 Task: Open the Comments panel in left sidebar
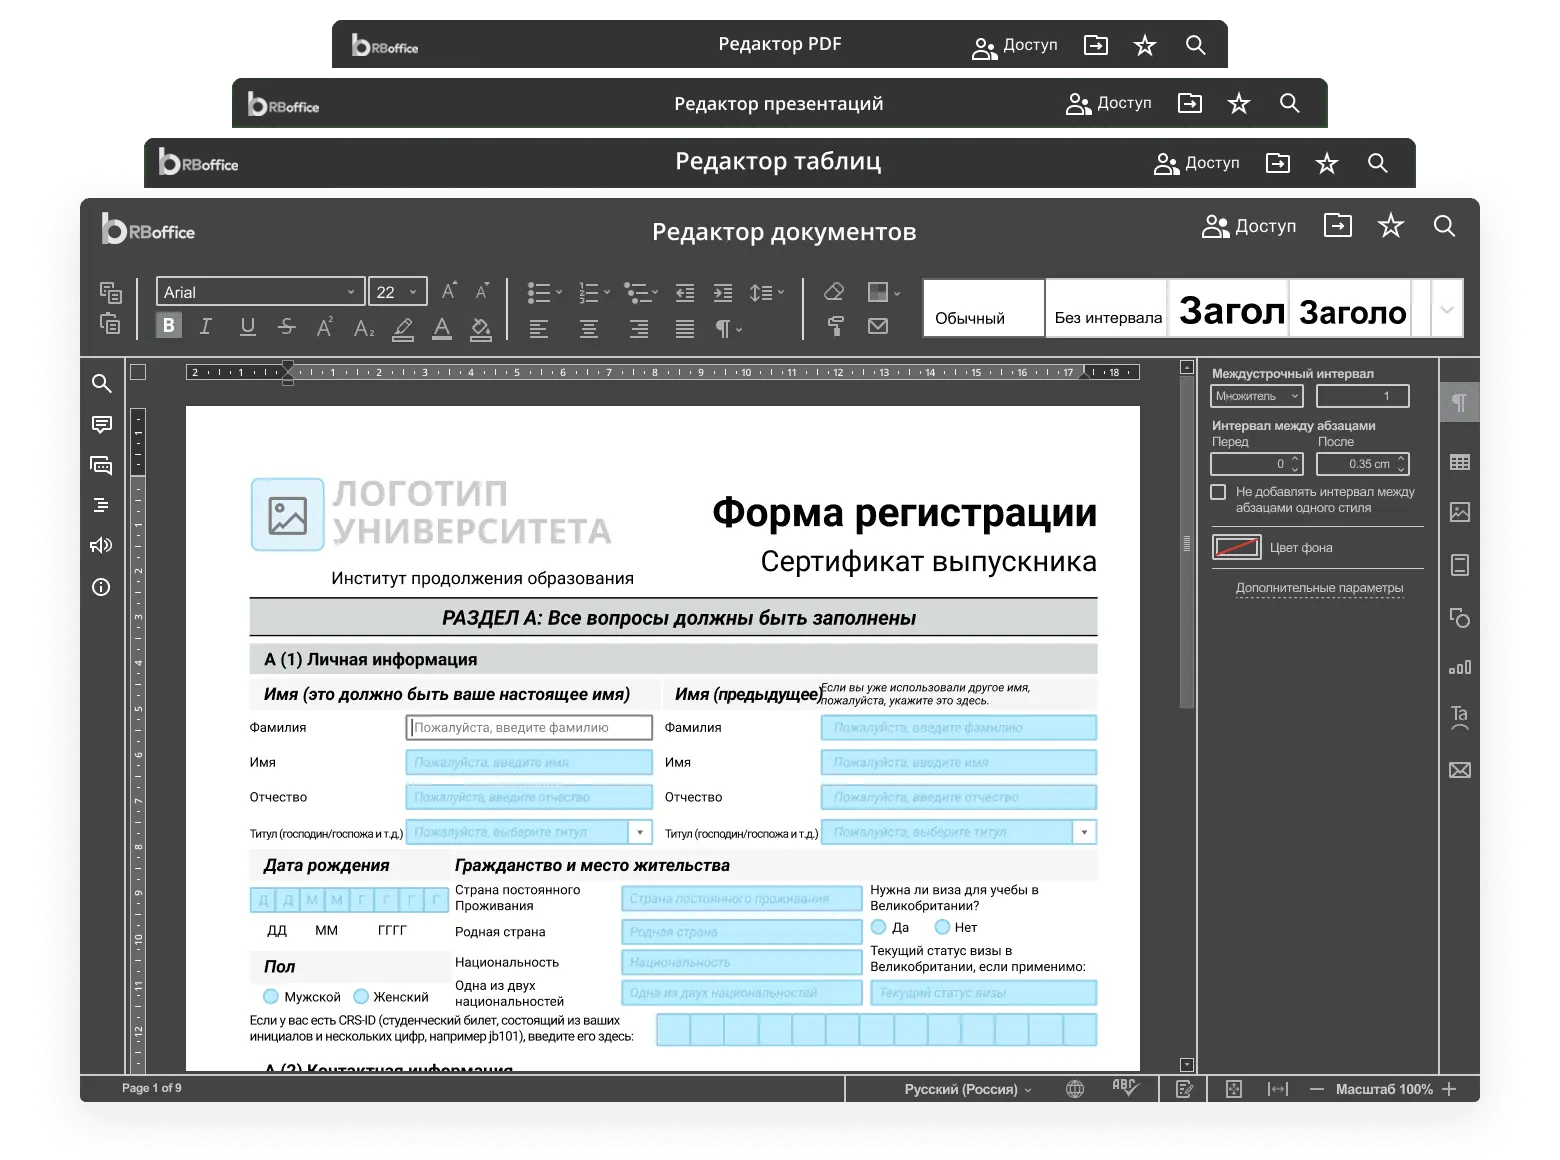click(101, 425)
